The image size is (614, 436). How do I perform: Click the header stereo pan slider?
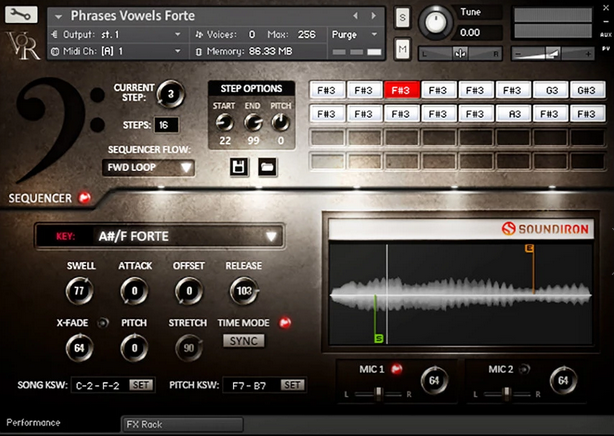pos(460,54)
